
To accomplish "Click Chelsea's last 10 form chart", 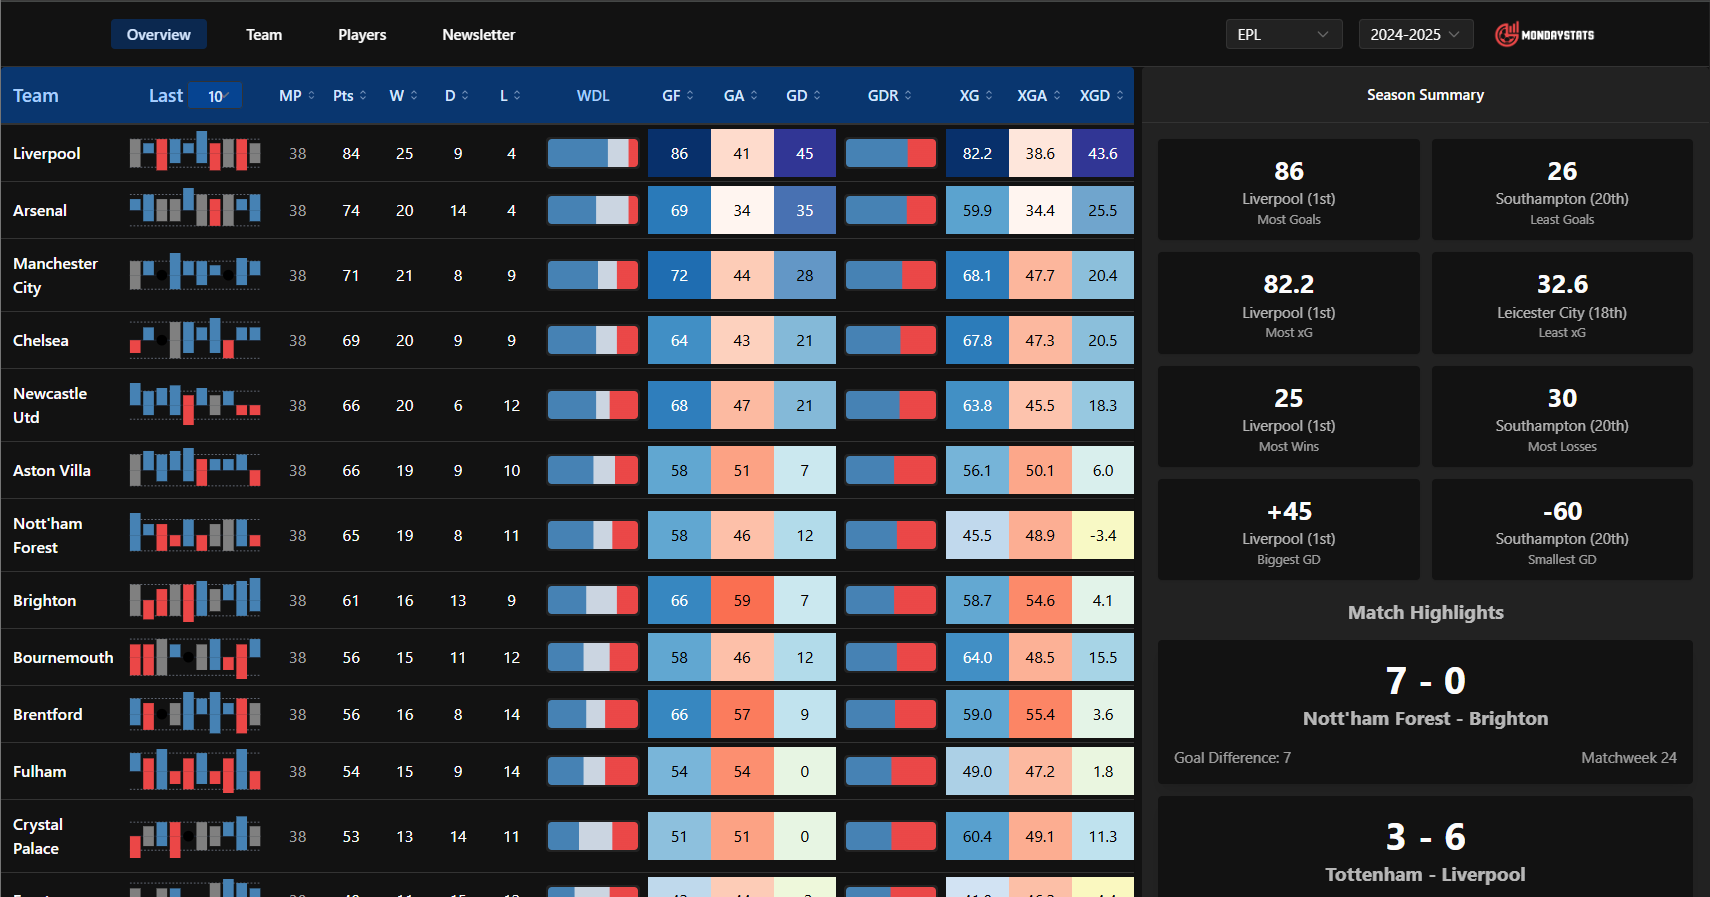I will (x=195, y=341).
